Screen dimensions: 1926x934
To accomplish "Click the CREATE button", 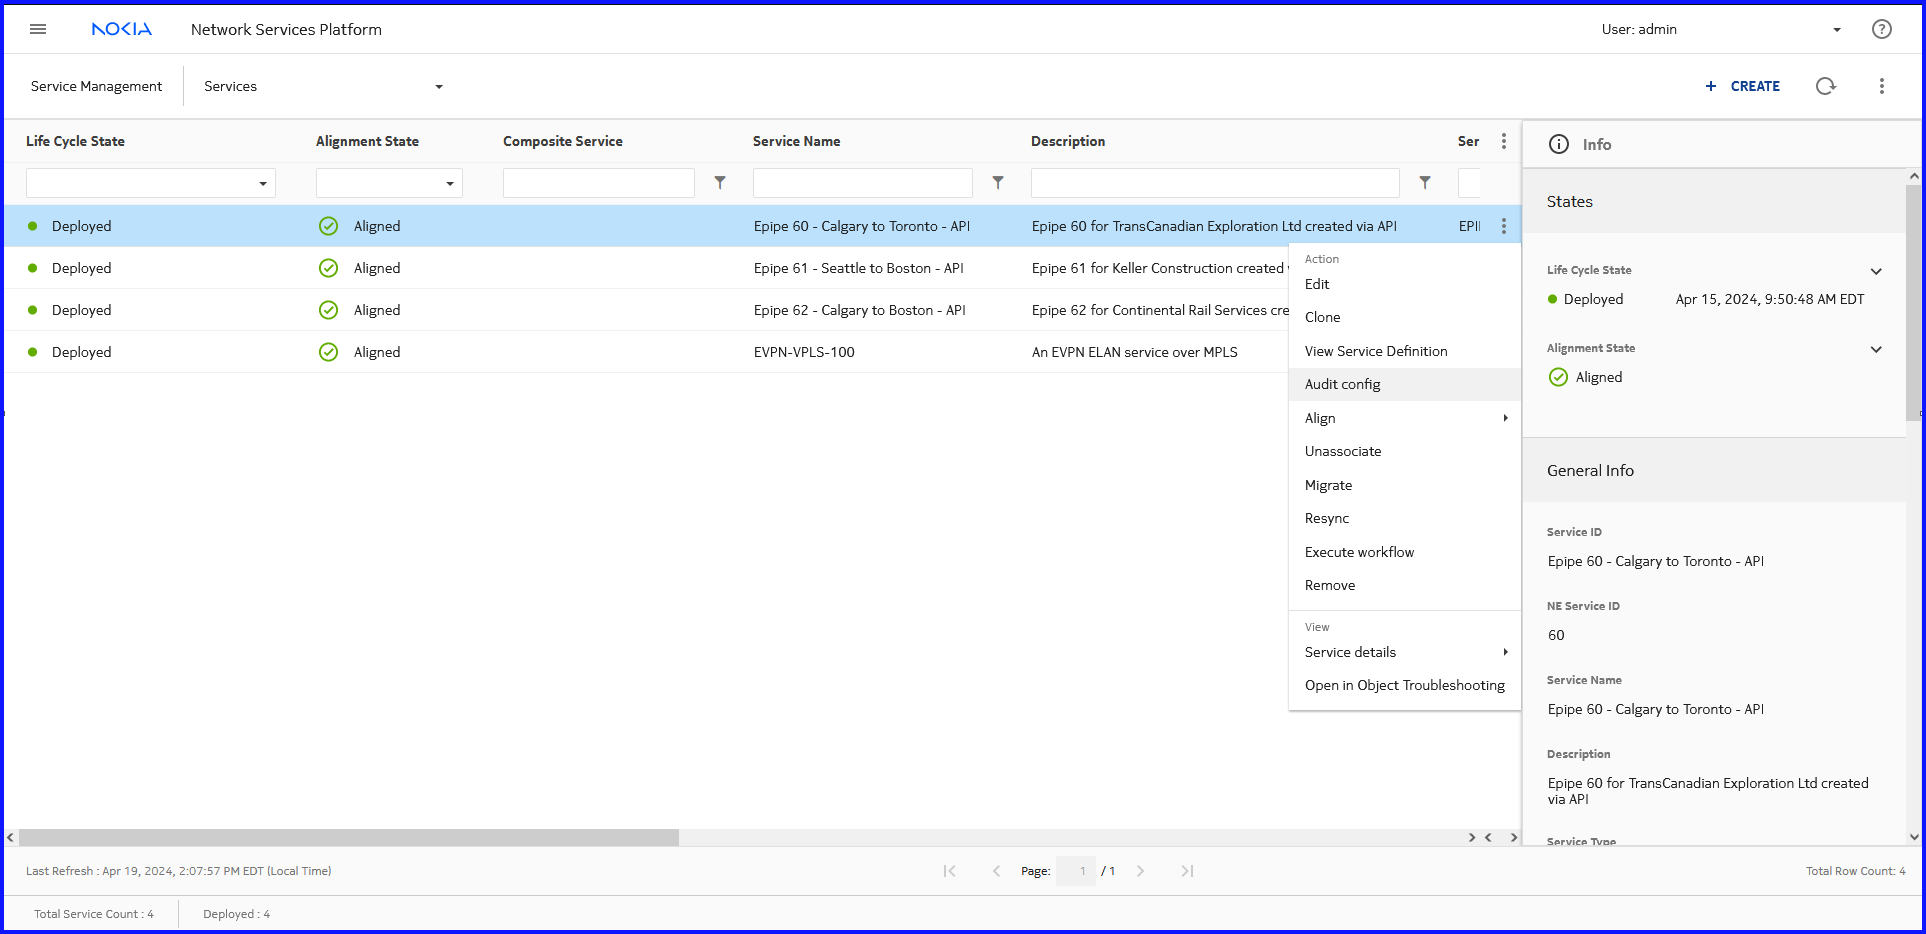I will click(x=1743, y=86).
